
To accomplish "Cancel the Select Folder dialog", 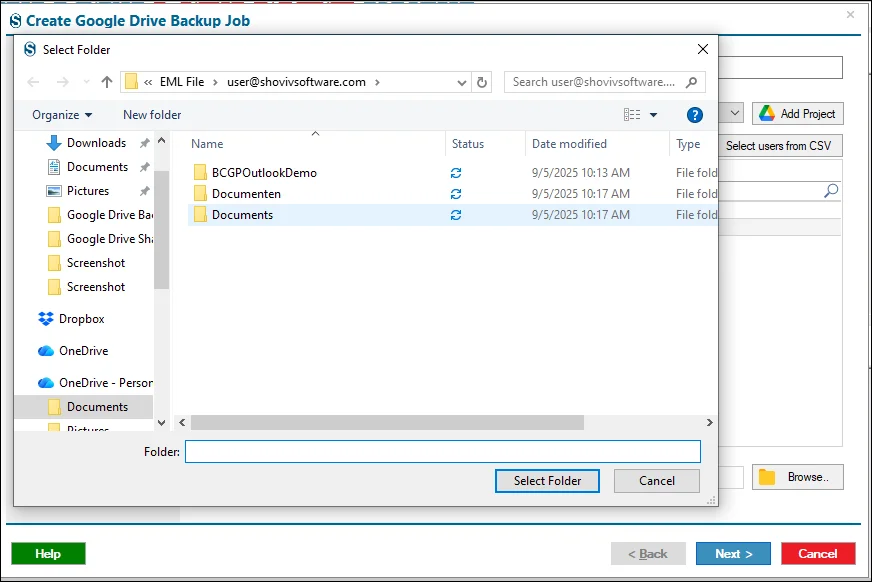I will 657,481.
